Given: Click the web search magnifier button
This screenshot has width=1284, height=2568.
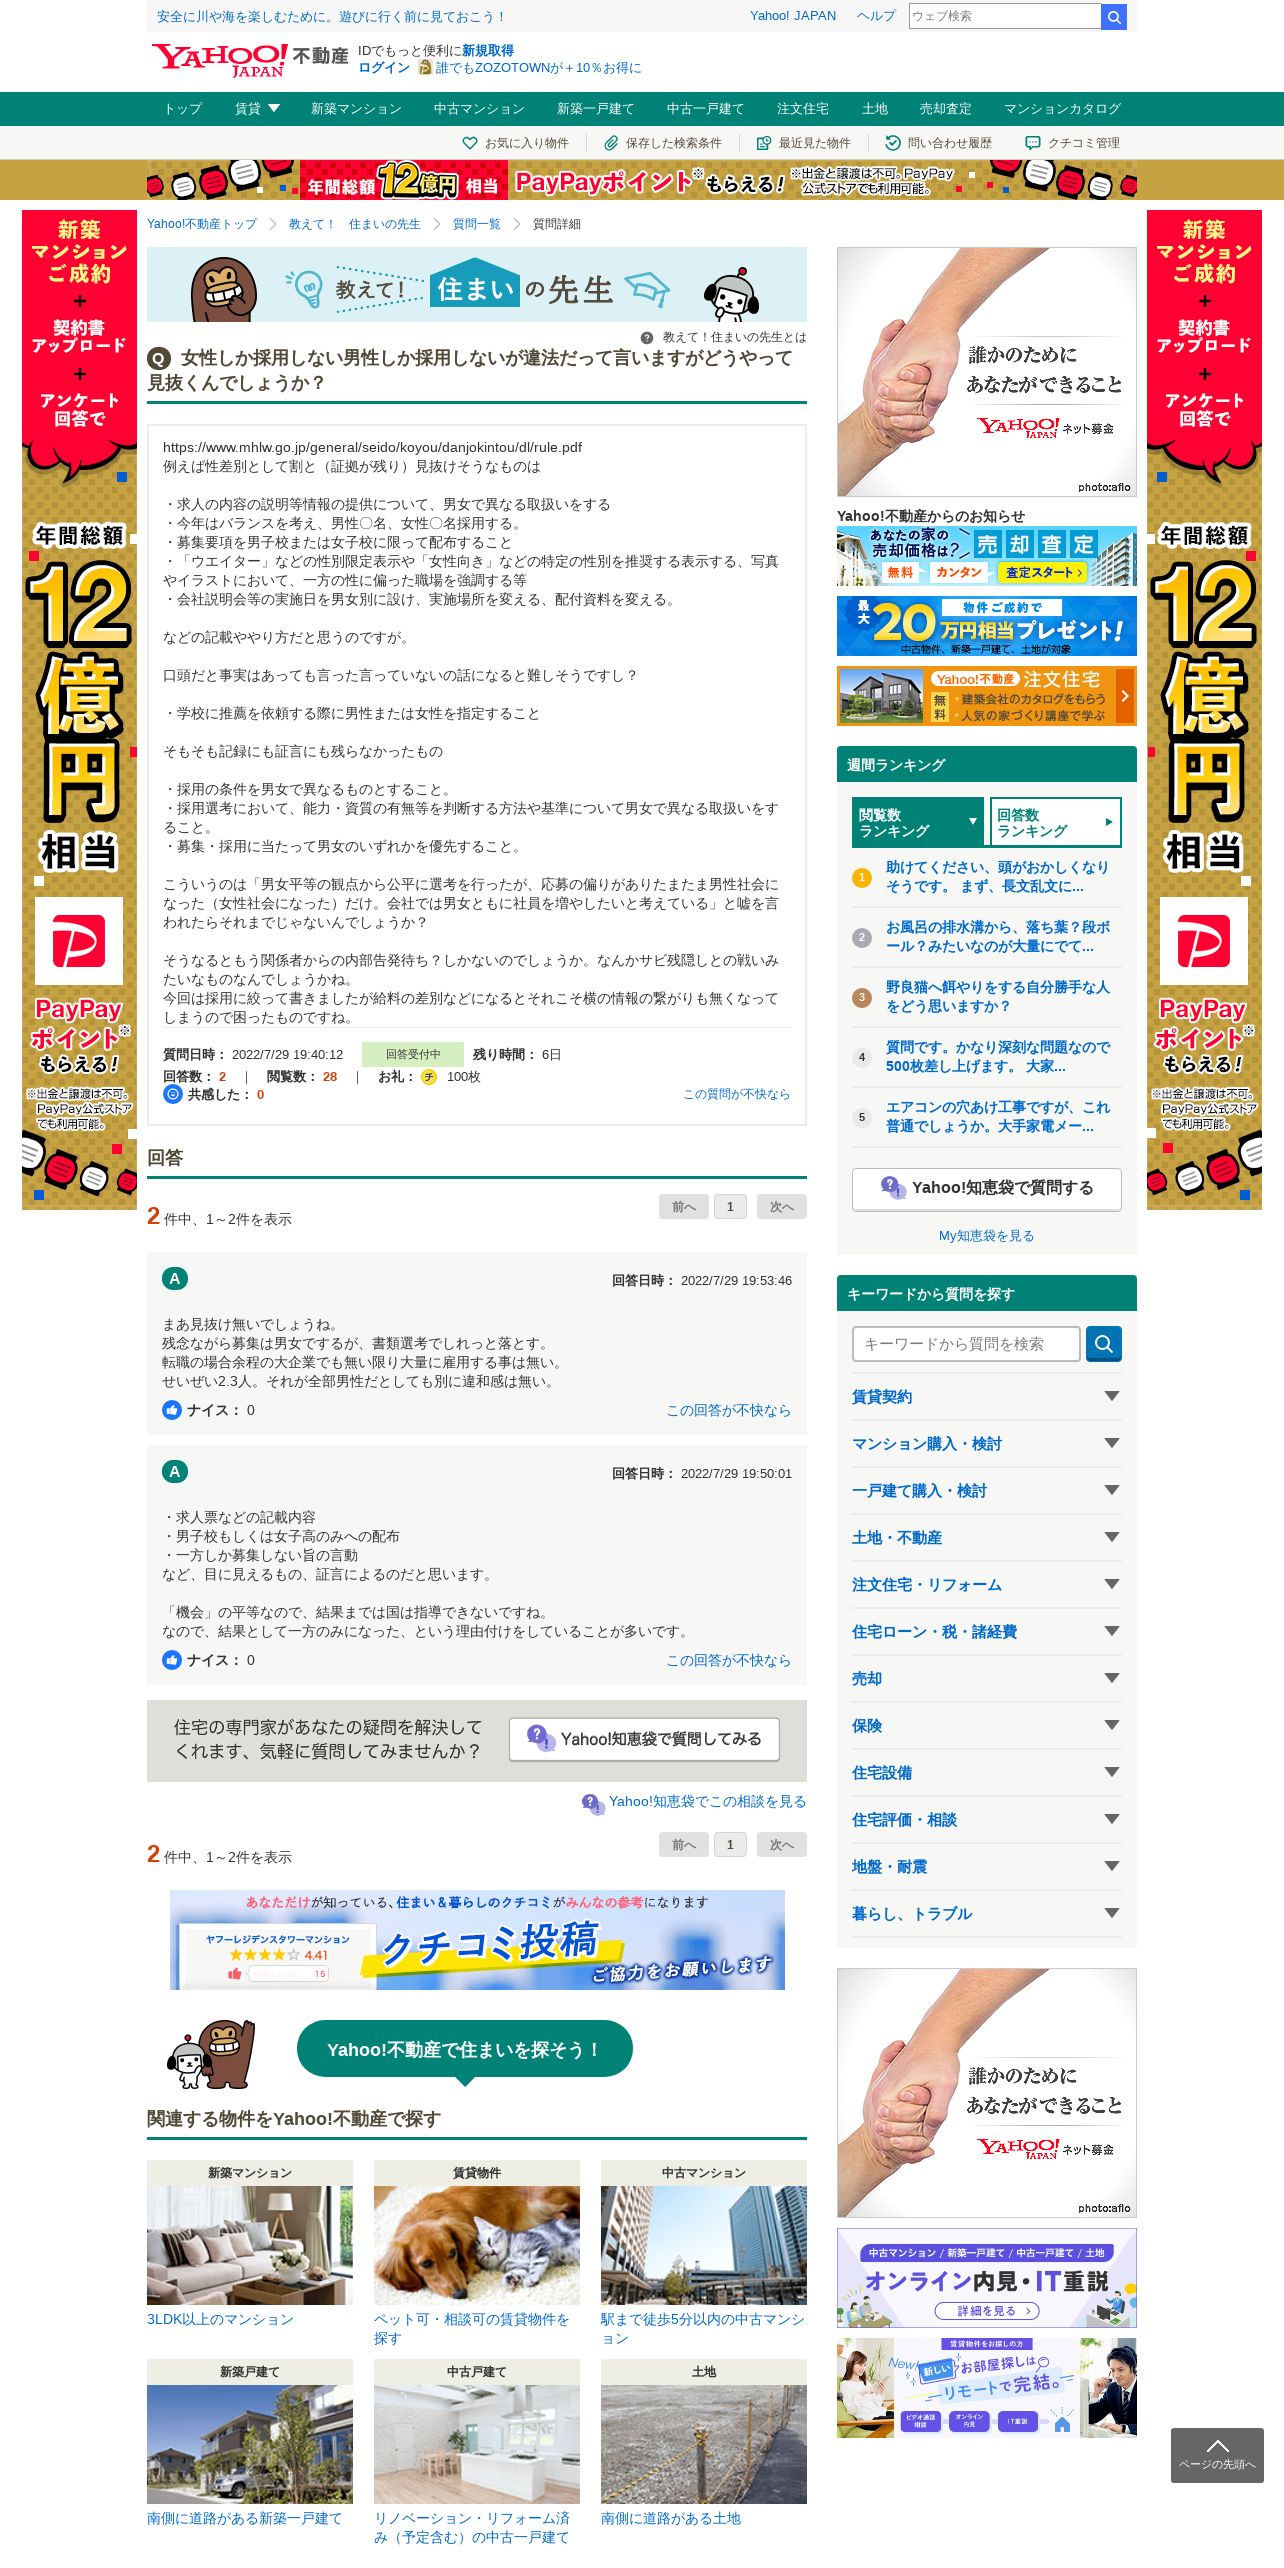Looking at the screenshot, I should coord(1114,16).
